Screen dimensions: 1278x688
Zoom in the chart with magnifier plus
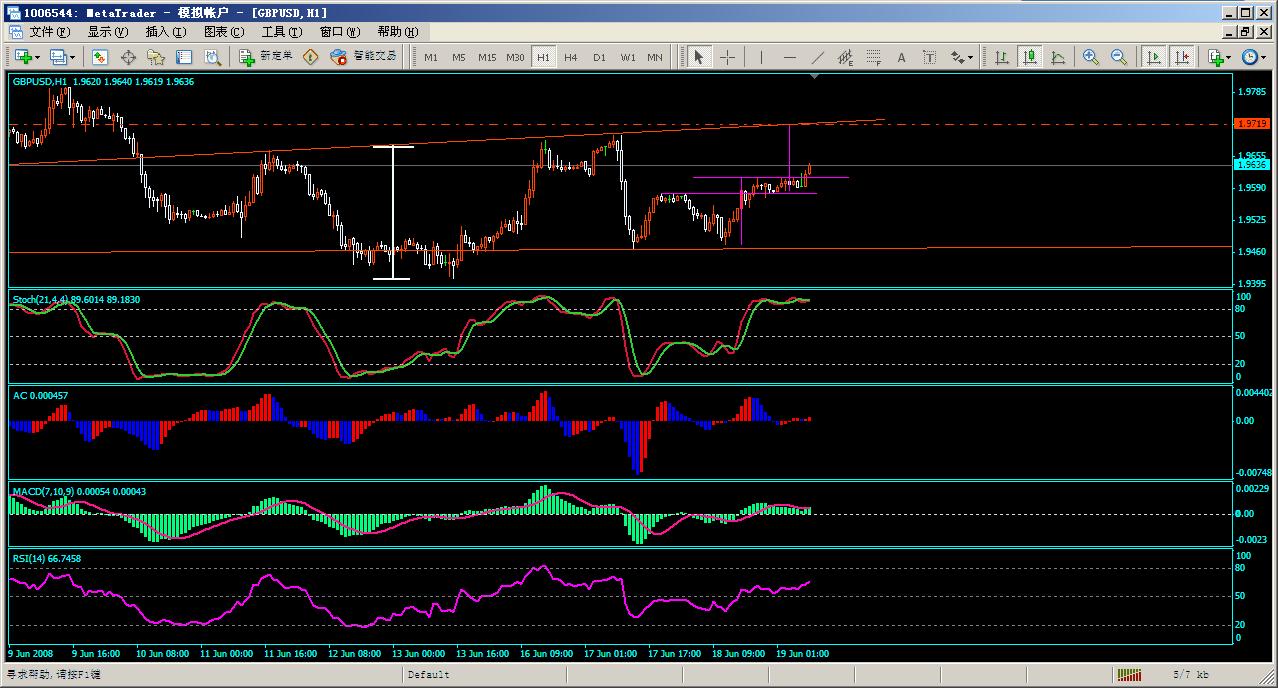(x=1090, y=57)
